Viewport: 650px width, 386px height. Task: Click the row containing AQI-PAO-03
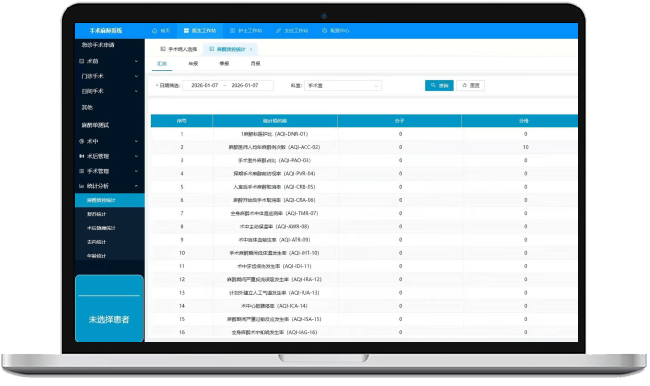pyautogui.click(x=364, y=160)
